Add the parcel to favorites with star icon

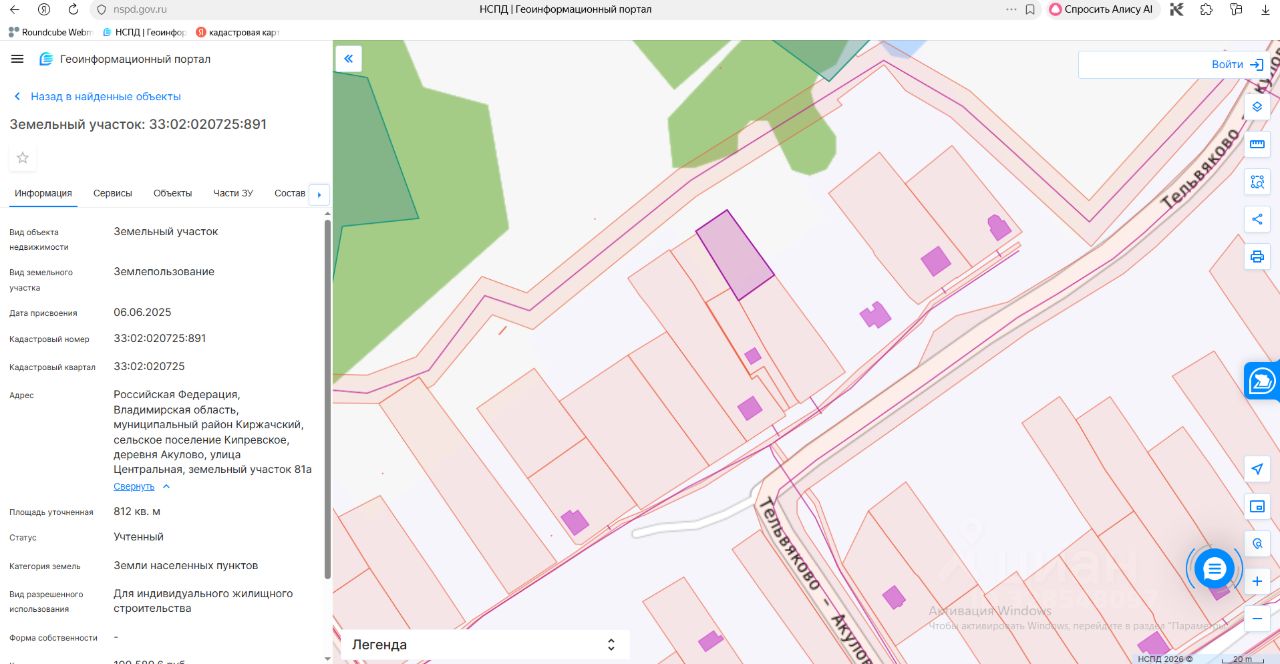23,157
